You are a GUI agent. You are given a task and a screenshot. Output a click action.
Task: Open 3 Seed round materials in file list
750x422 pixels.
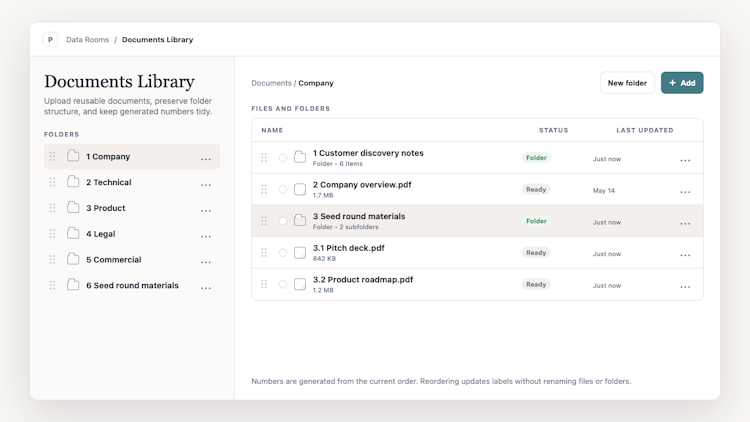click(x=359, y=216)
